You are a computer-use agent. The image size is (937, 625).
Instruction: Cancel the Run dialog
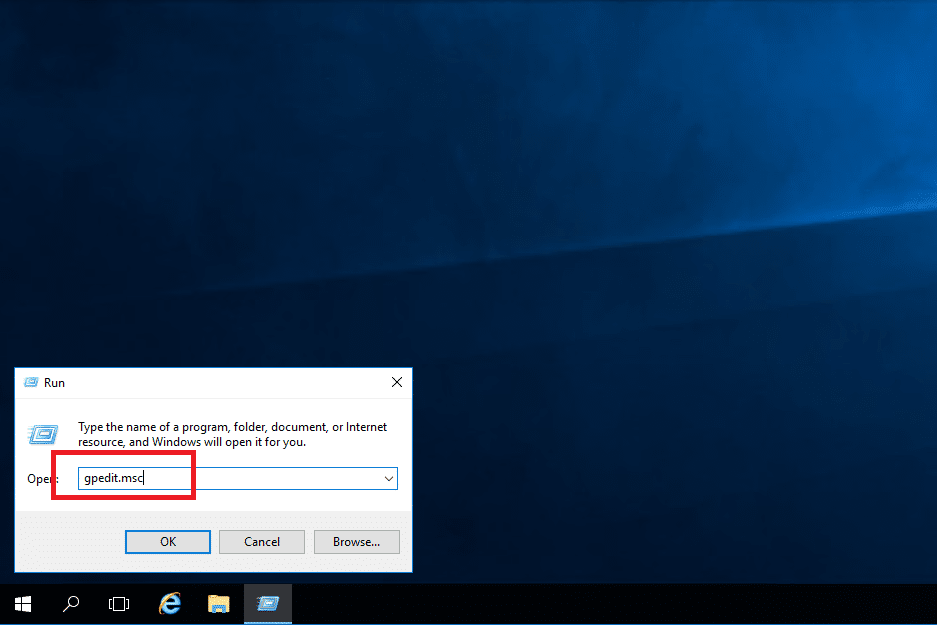click(262, 542)
